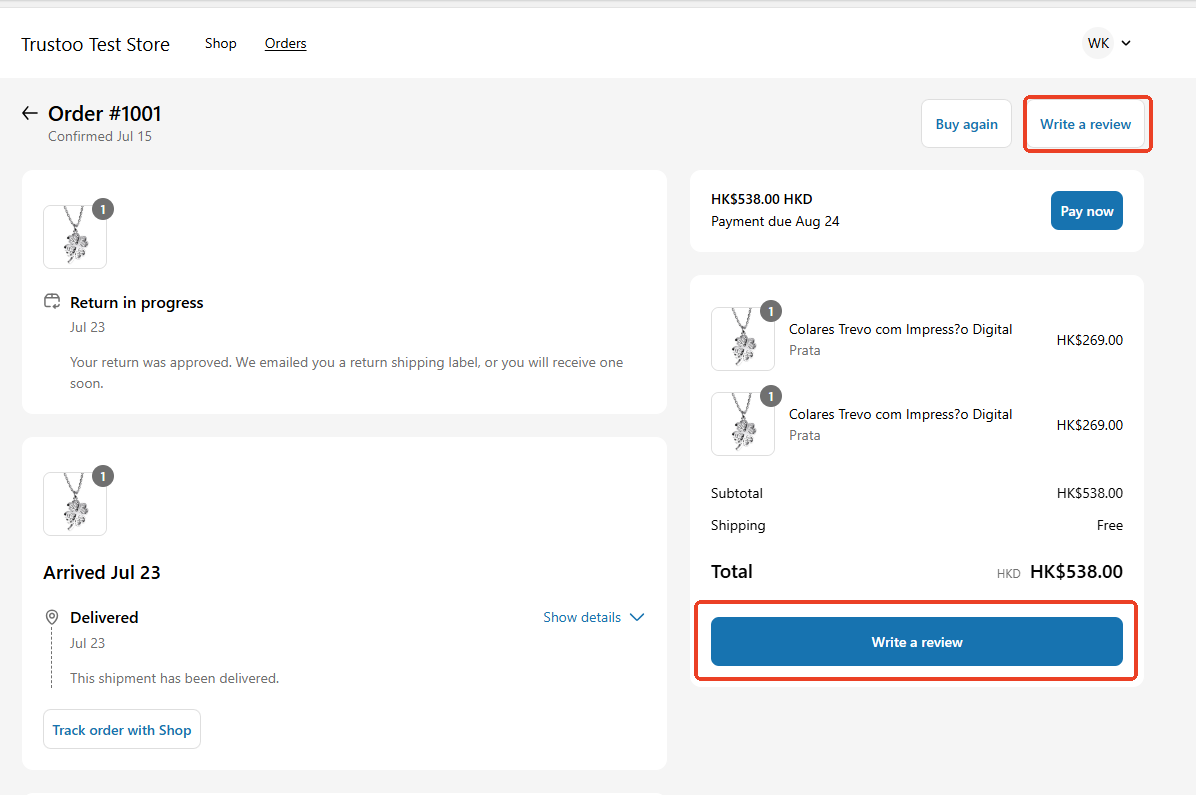This screenshot has width=1196, height=795.
Task: Click Track order with Shop
Action: tap(121, 729)
